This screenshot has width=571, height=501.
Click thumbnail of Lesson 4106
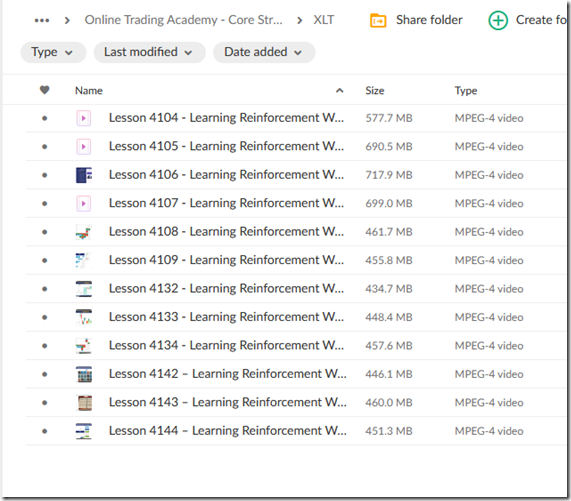84,175
